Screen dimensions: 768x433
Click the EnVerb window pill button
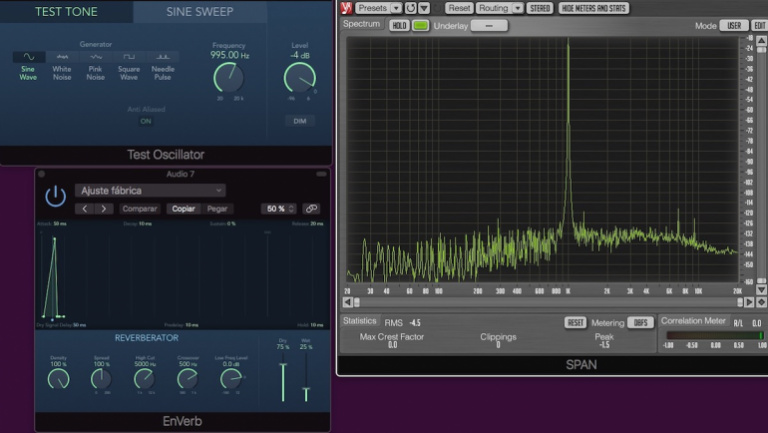coord(321,174)
